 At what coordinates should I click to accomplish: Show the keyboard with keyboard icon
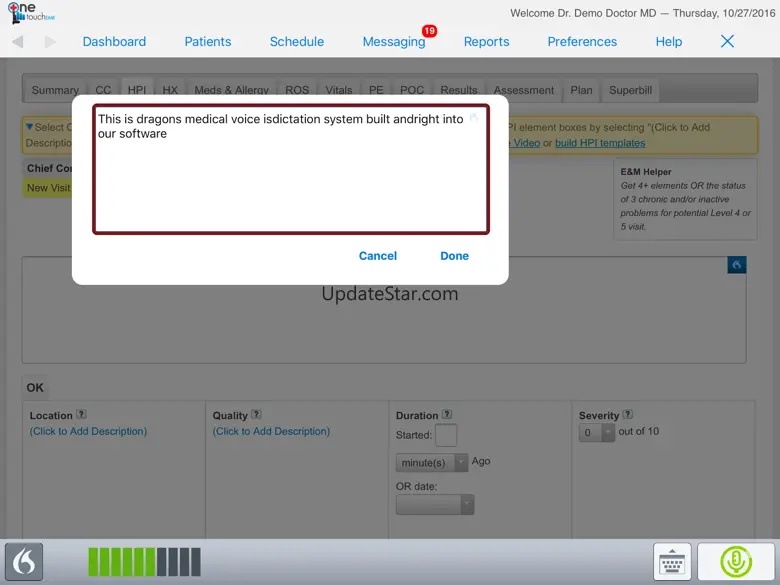672,562
